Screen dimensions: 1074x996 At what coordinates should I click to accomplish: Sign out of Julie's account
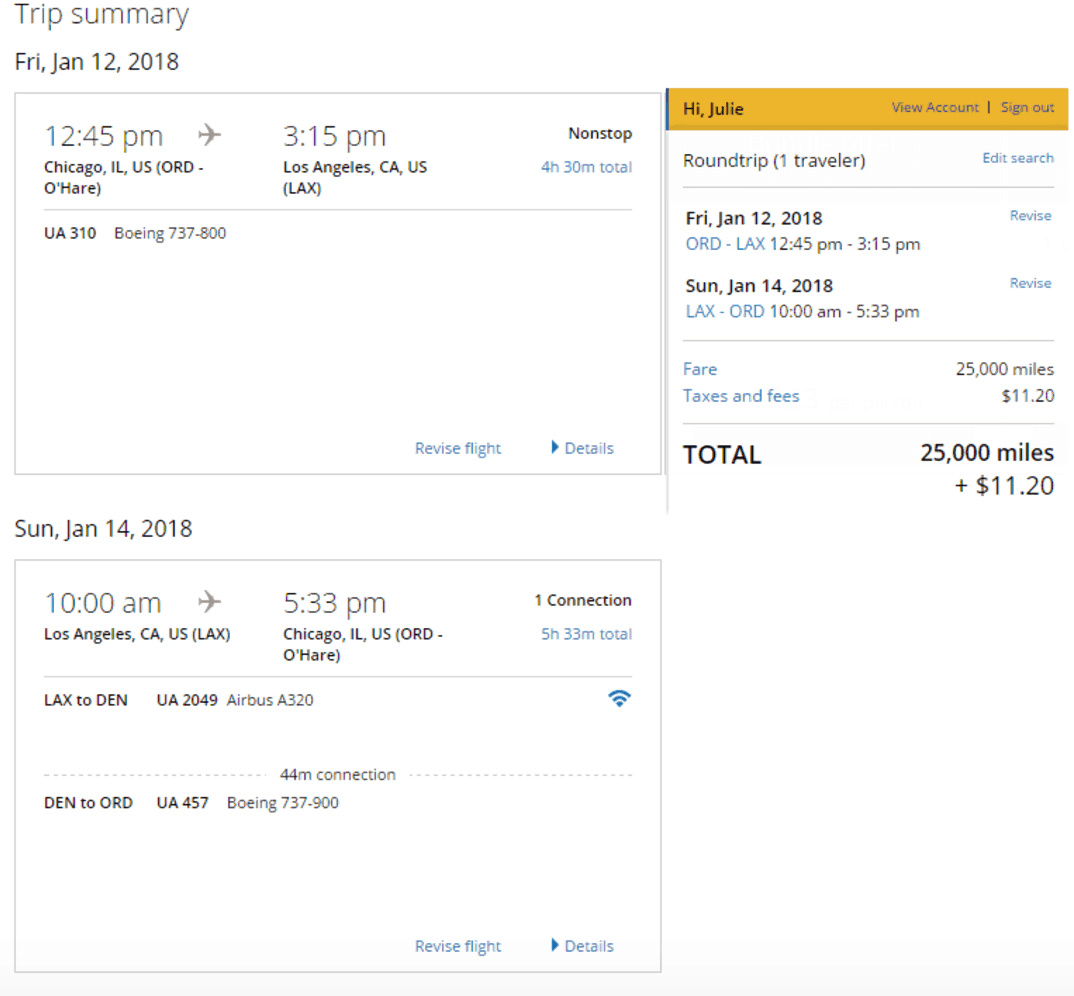tap(1027, 107)
